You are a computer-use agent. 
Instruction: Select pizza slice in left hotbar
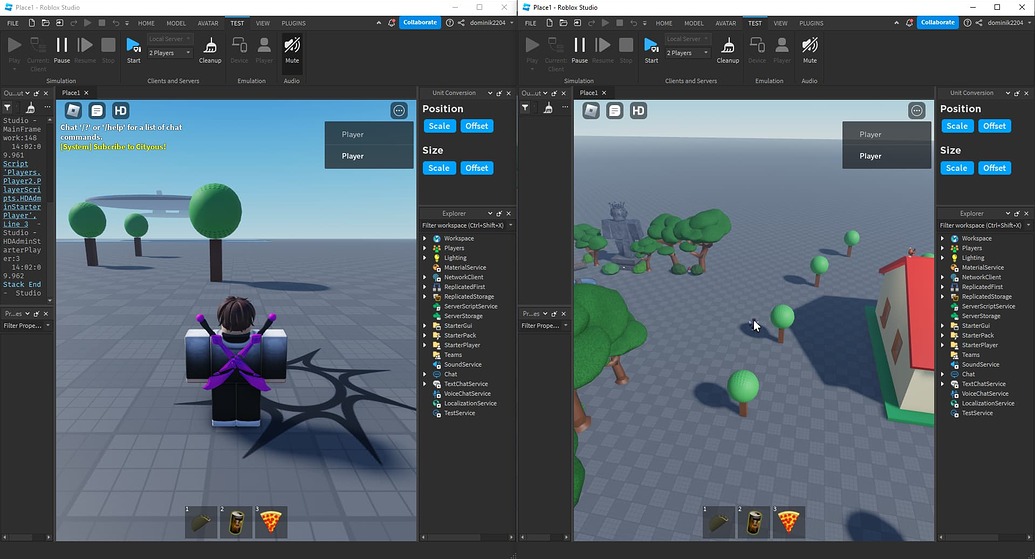click(x=271, y=522)
